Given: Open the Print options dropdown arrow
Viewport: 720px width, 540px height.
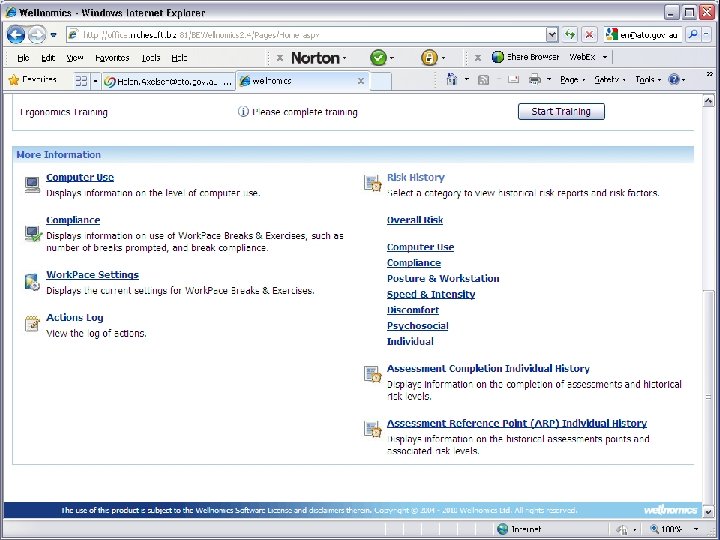Looking at the screenshot, I should coord(549,80).
